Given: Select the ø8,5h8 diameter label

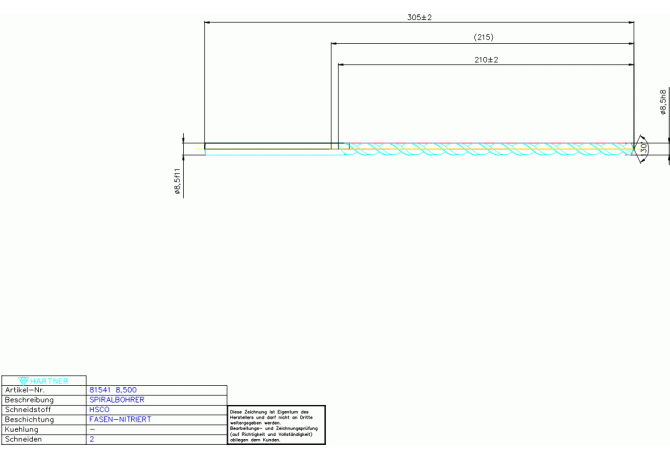Looking at the screenshot, I should click(663, 100).
